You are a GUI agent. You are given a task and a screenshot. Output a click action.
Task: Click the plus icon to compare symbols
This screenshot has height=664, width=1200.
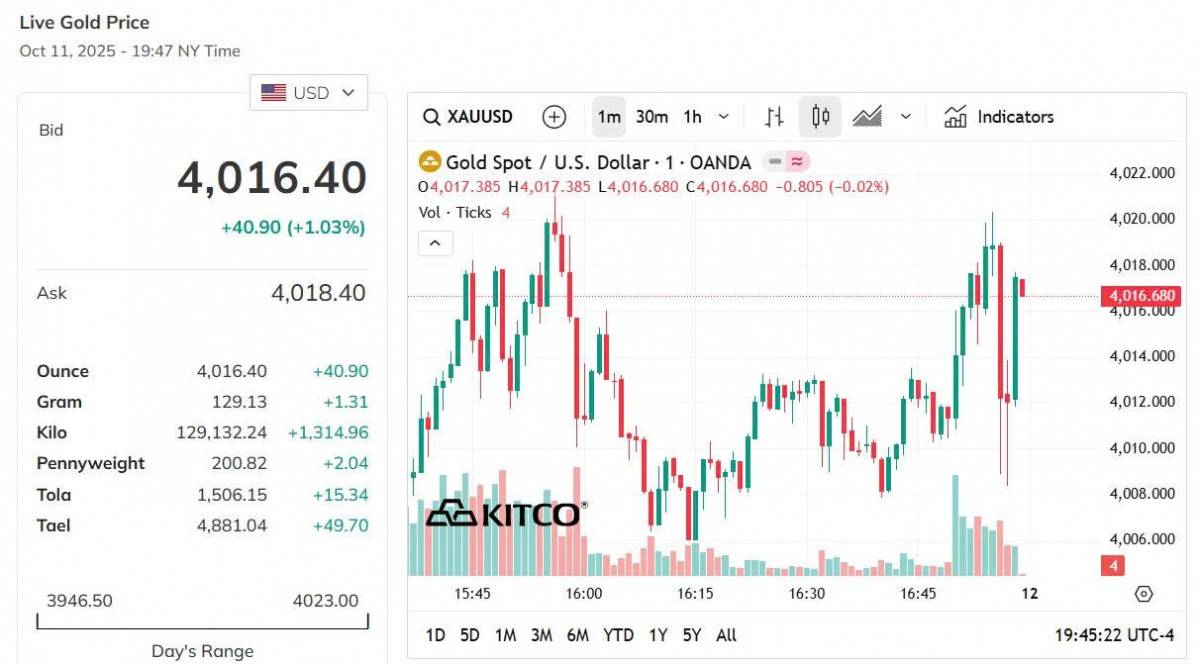554,117
